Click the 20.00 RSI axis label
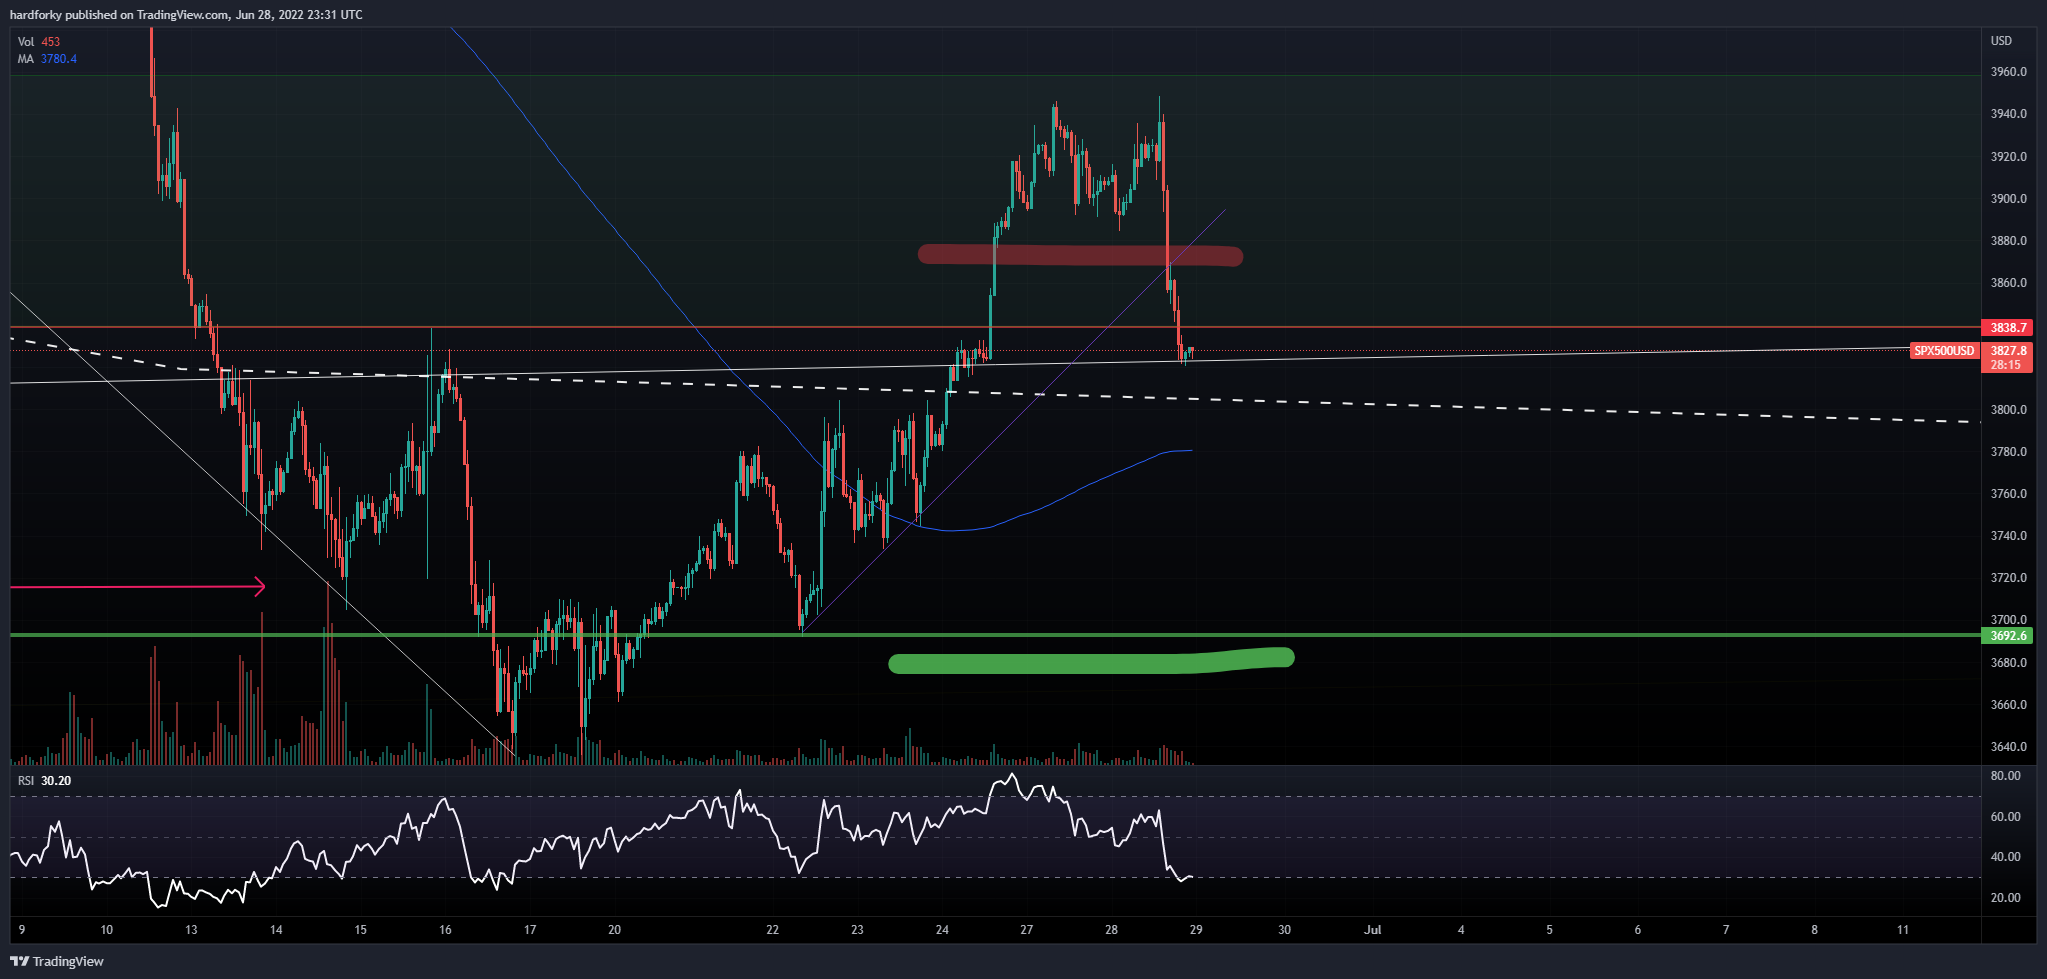 (x=2005, y=898)
